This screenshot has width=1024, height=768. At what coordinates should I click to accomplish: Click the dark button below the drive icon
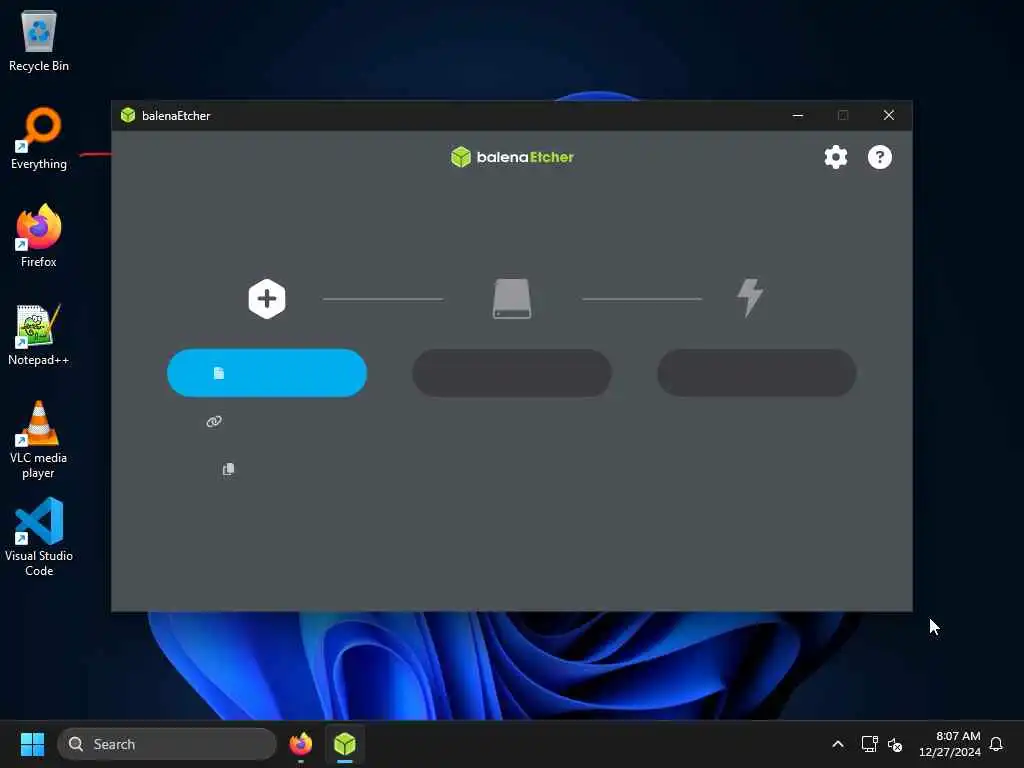click(x=512, y=373)
